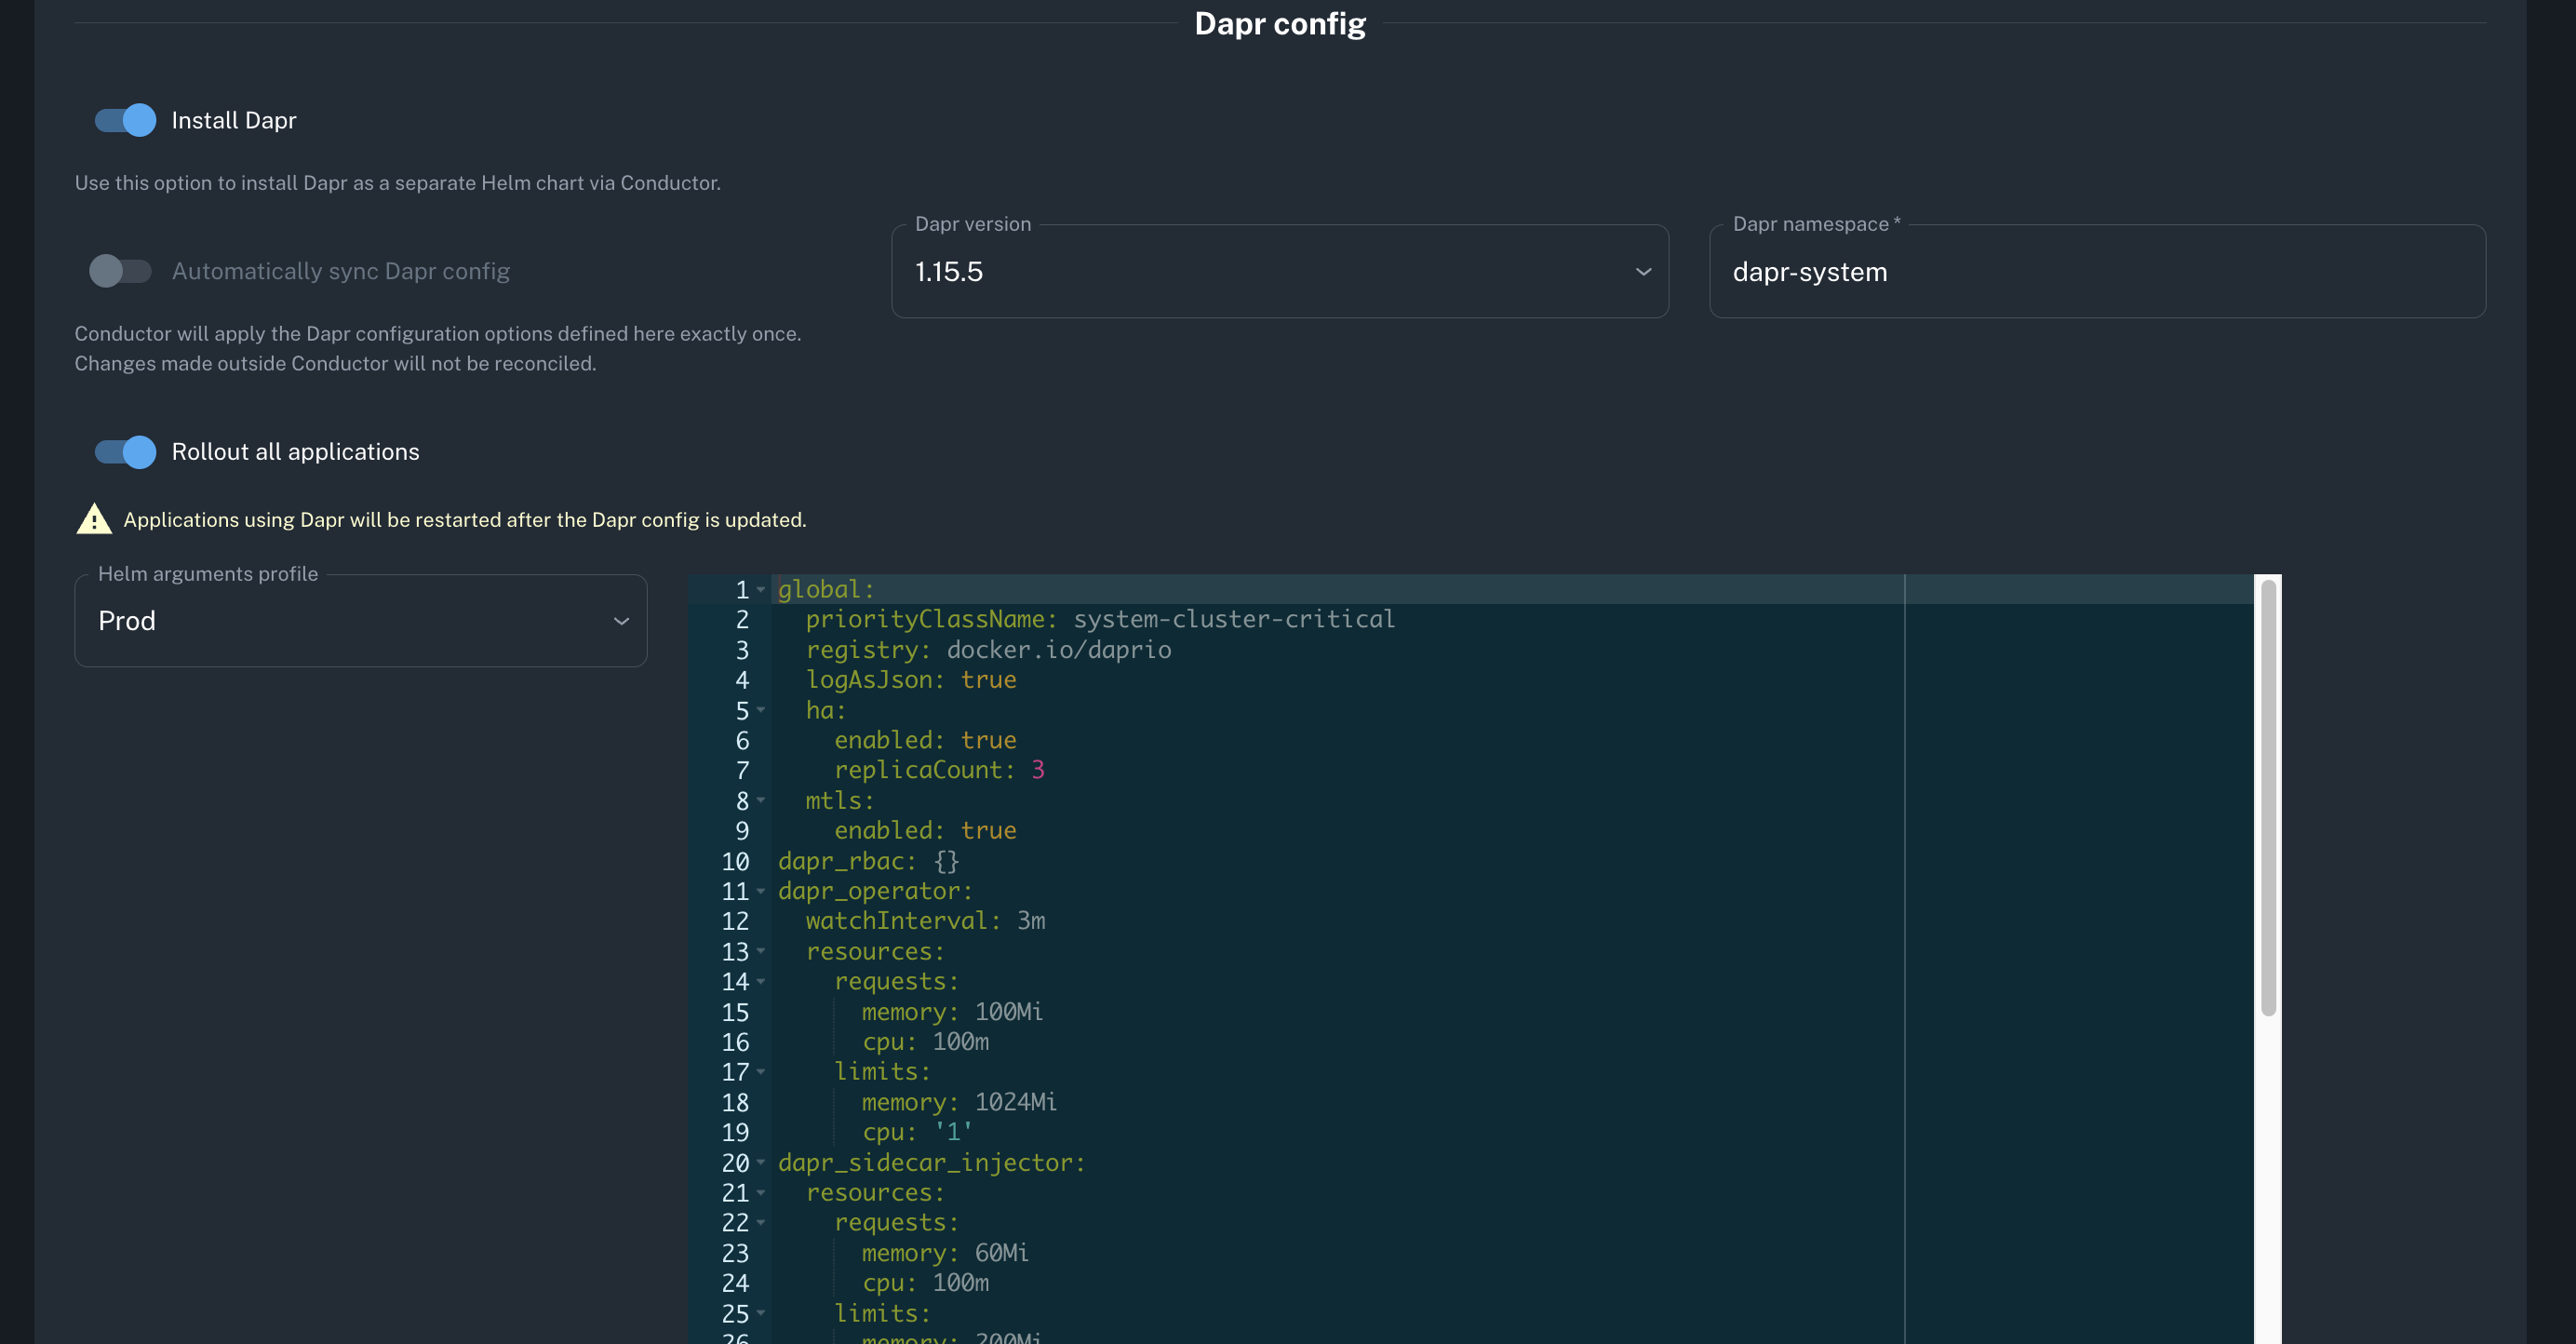Toggle Automatically sync Dapr config switch
The width and height of the screenshot is (2576, 1344).
(120, 271)
